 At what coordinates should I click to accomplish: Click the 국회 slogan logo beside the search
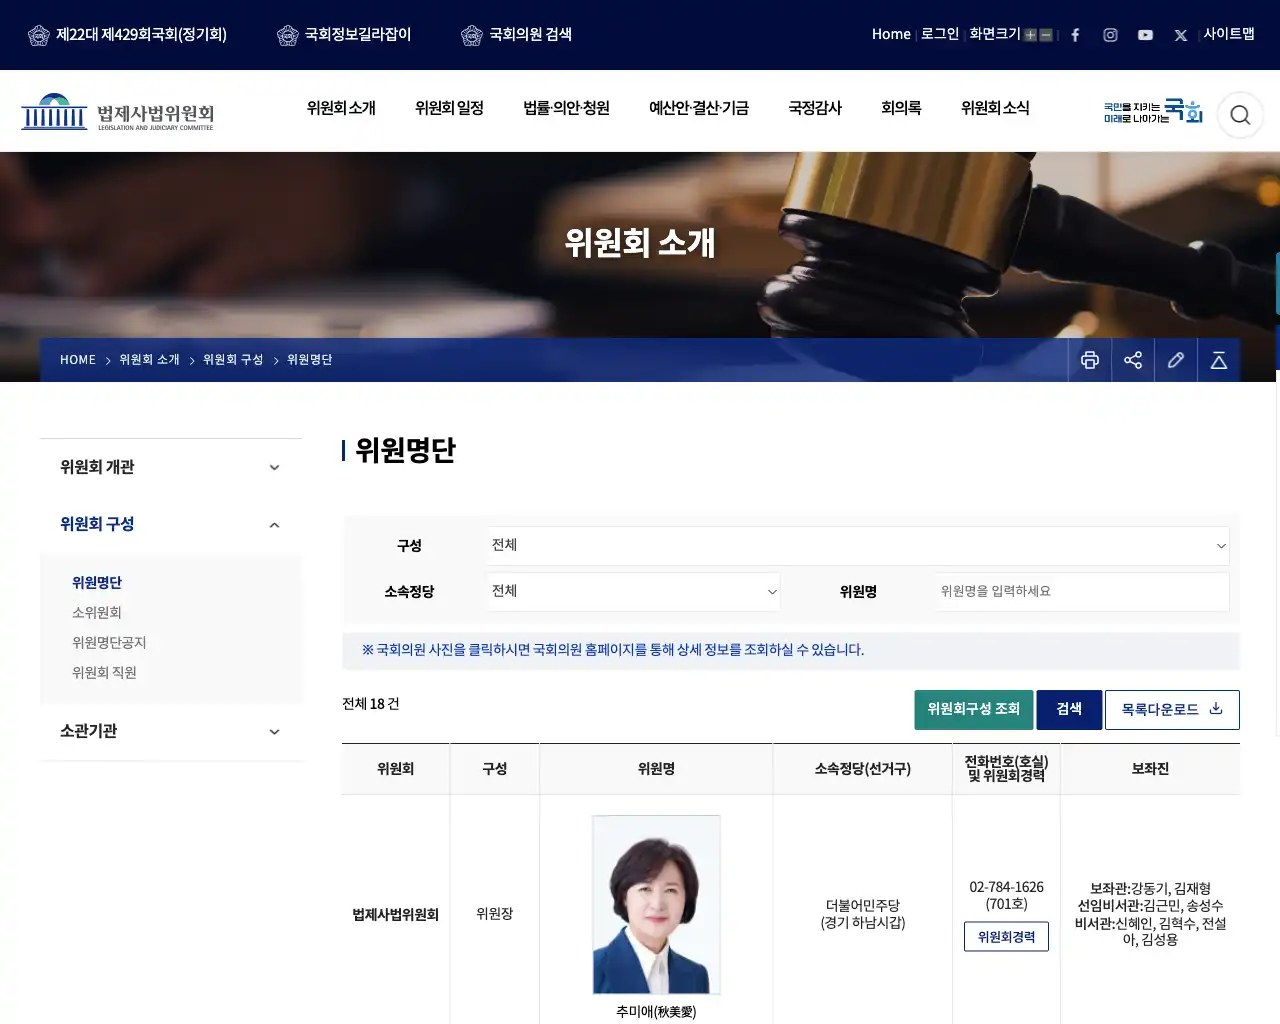point(1153,111)
